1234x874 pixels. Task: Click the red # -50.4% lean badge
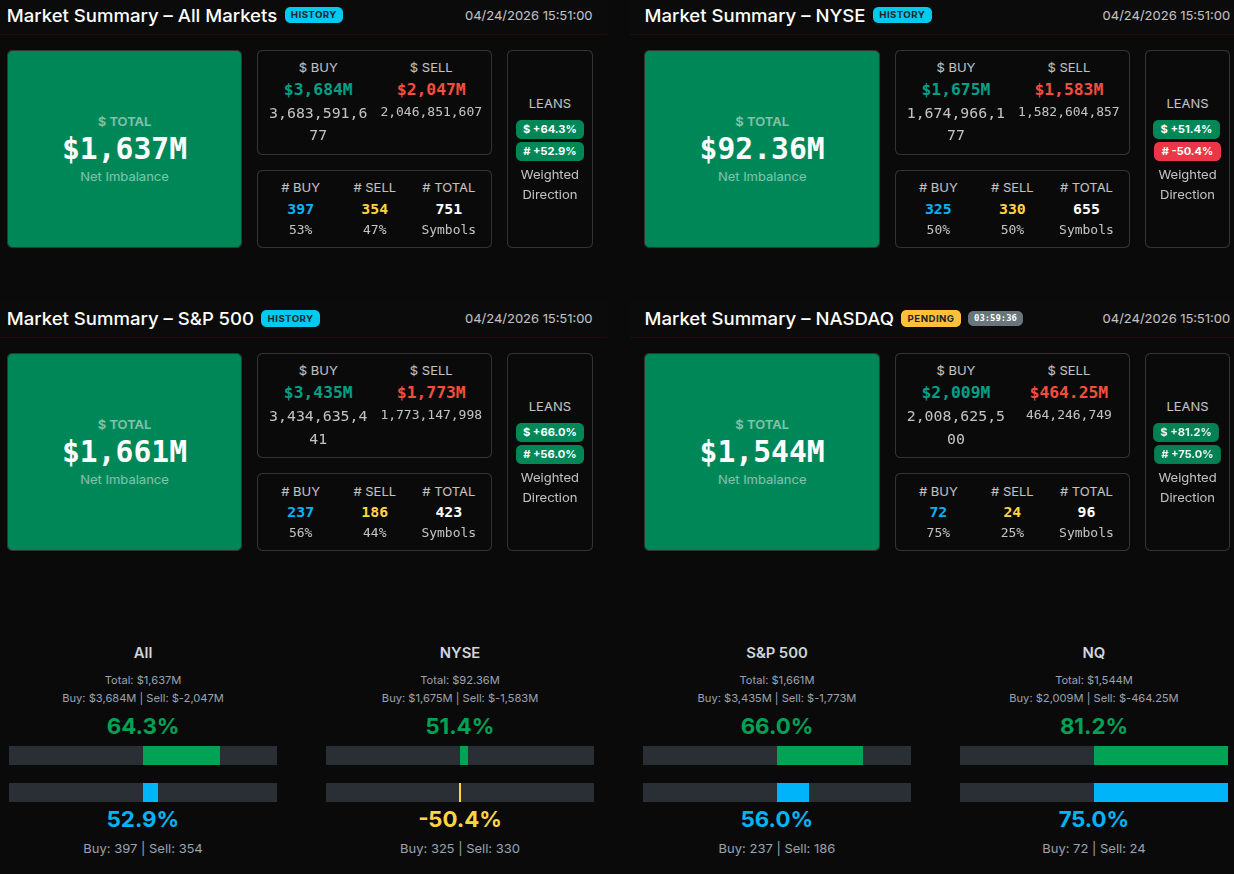point(1186,151)
